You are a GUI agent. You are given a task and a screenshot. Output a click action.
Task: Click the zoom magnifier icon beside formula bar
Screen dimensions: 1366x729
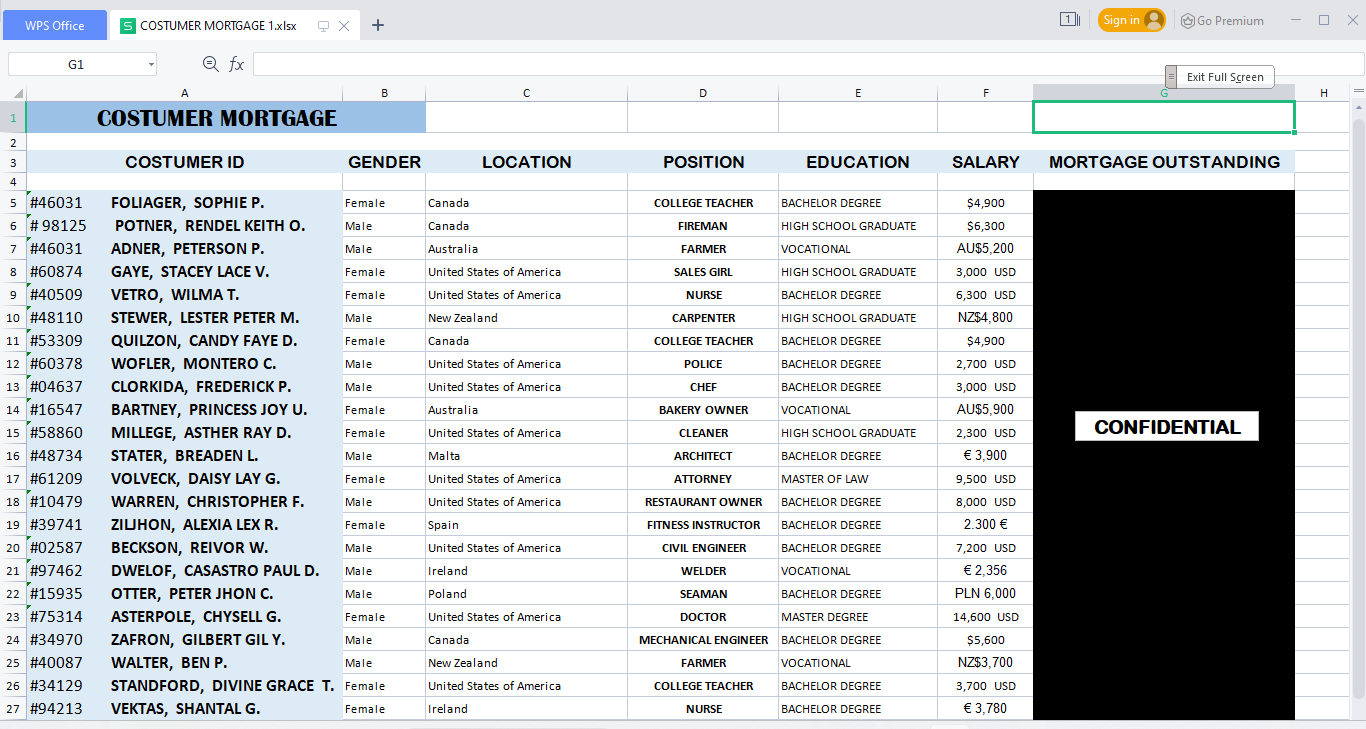[210, 64]
